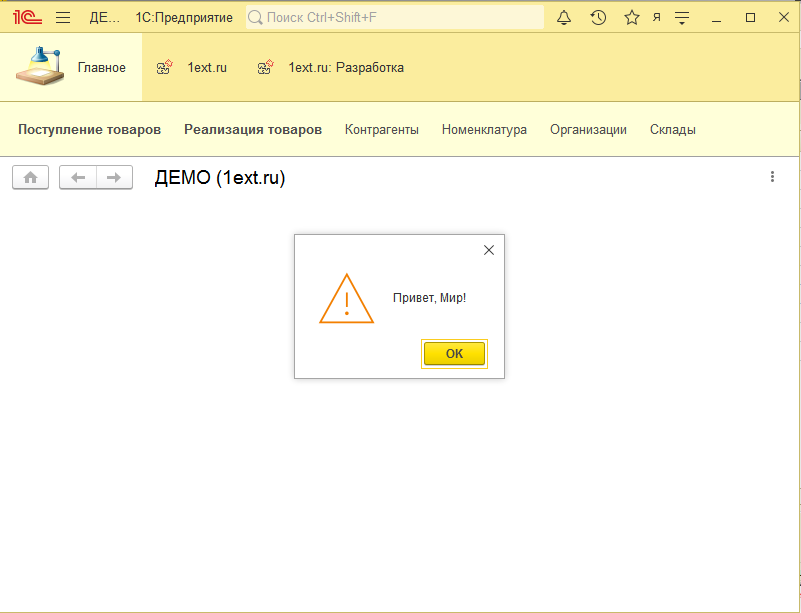Screen dimensions: 801x613
Task: Click the "Я" discussions icon
Action: pyautogui.click(x=657, y=17)
